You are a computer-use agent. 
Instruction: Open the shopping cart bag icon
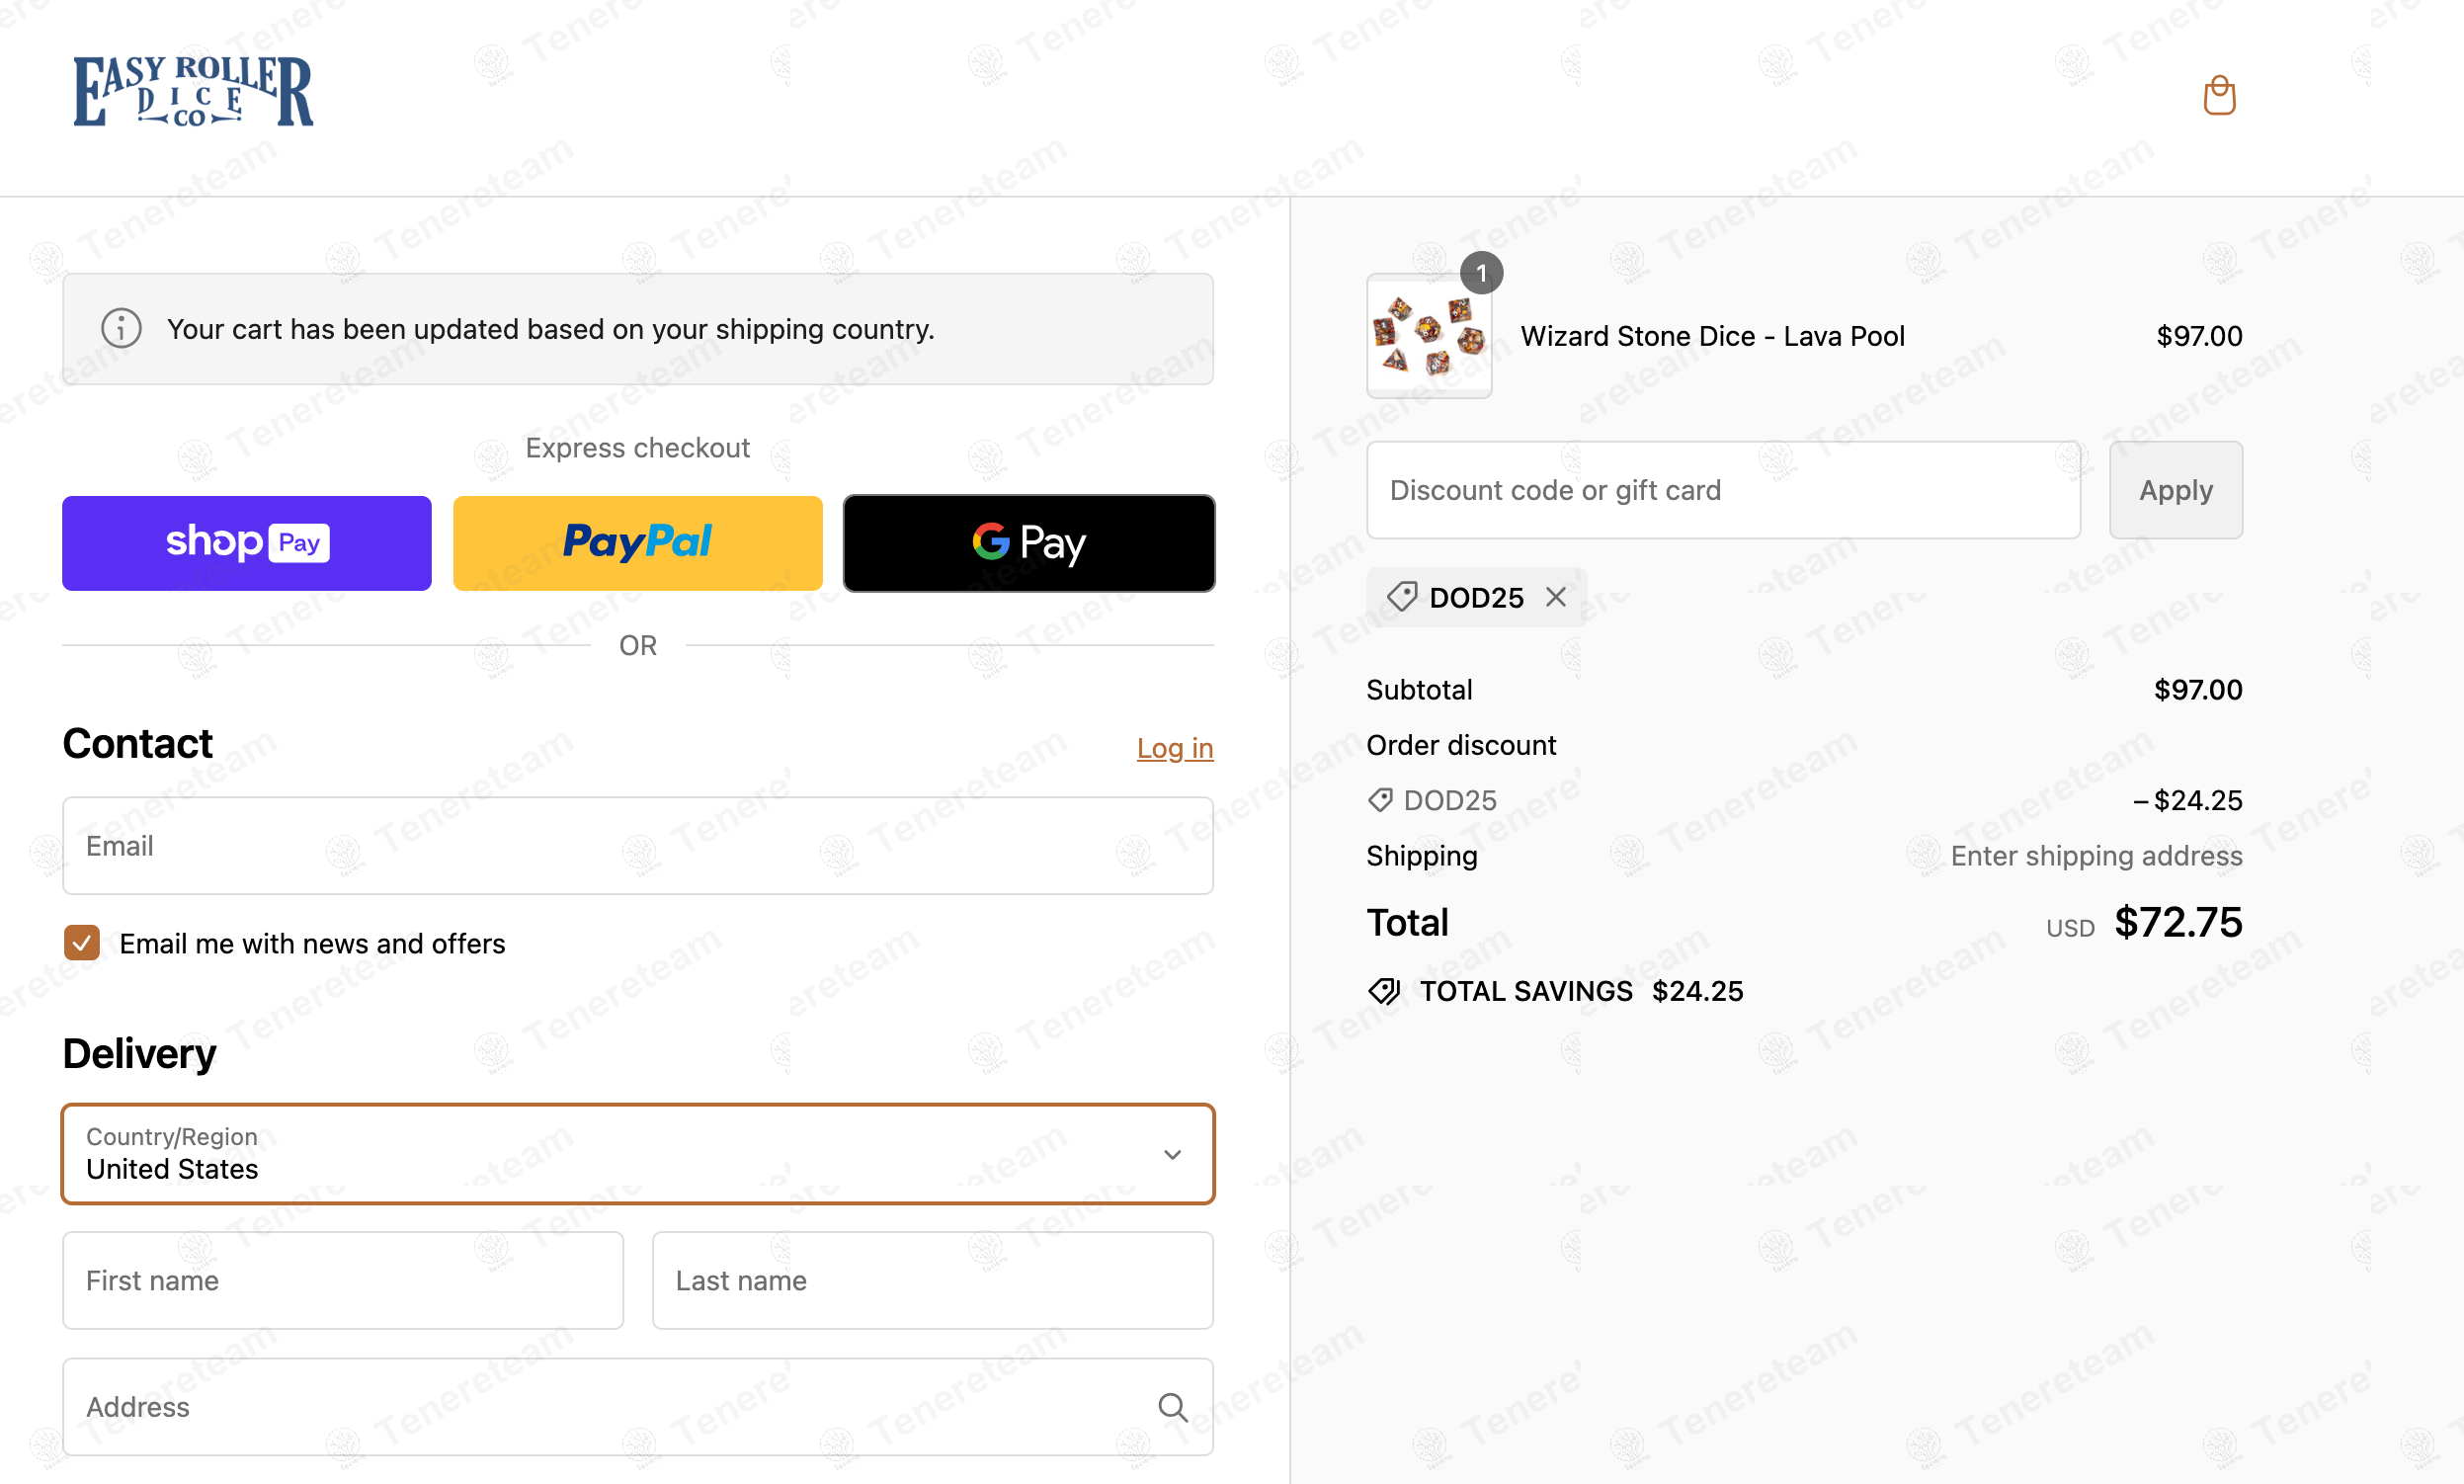(2220, 95)
